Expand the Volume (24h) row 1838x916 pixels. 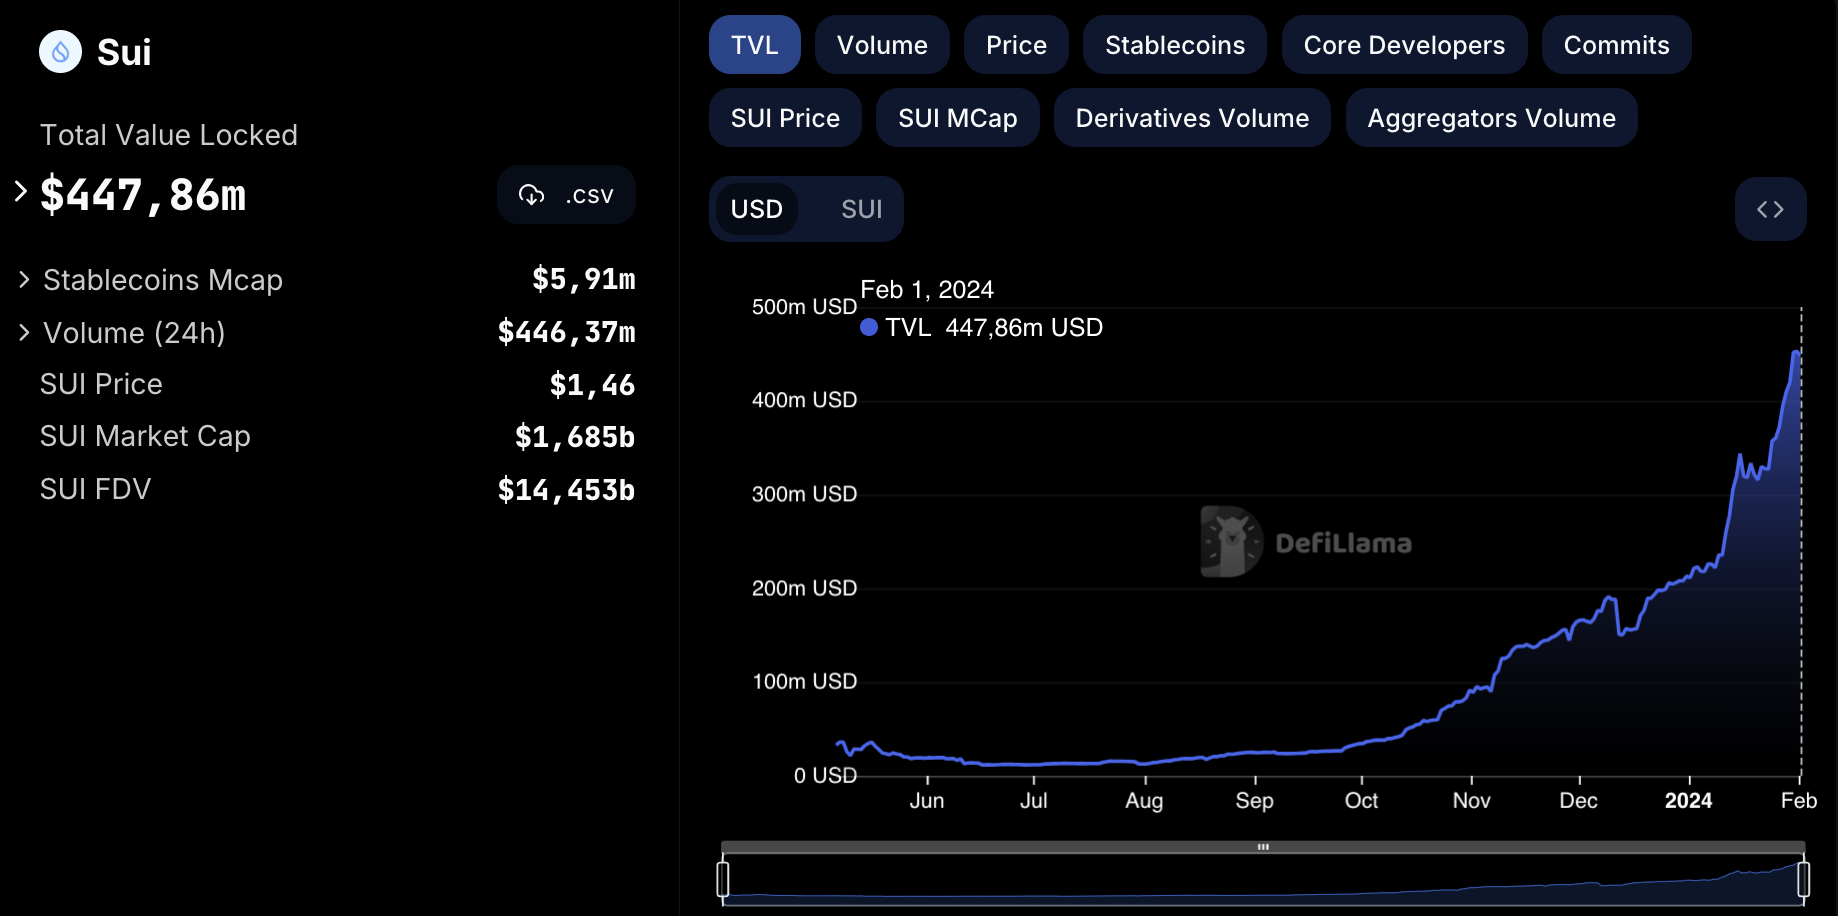(x=25, y=332)
